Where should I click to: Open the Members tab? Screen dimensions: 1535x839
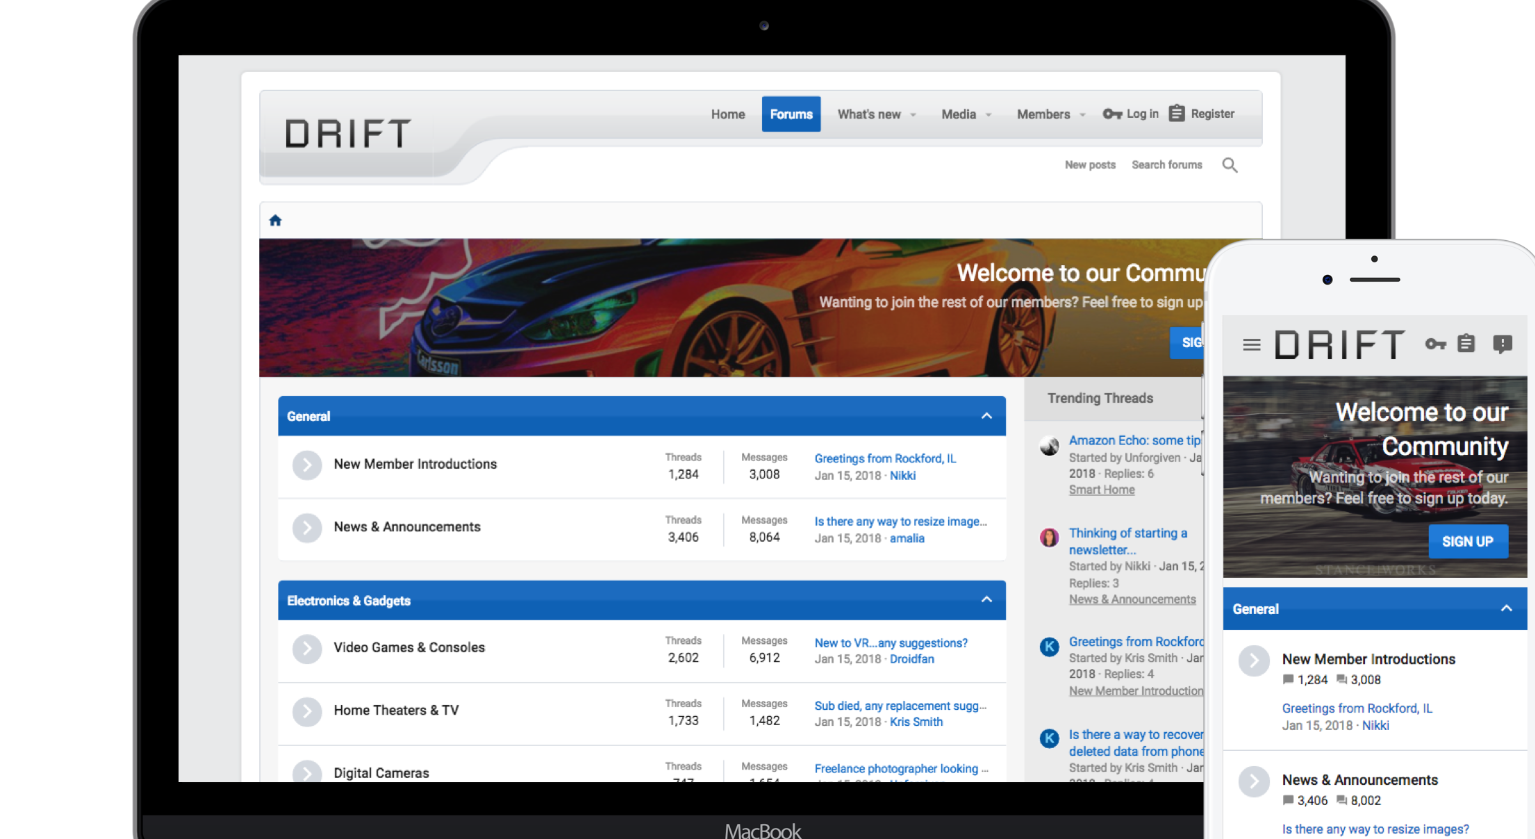(x=1043, y=114)
